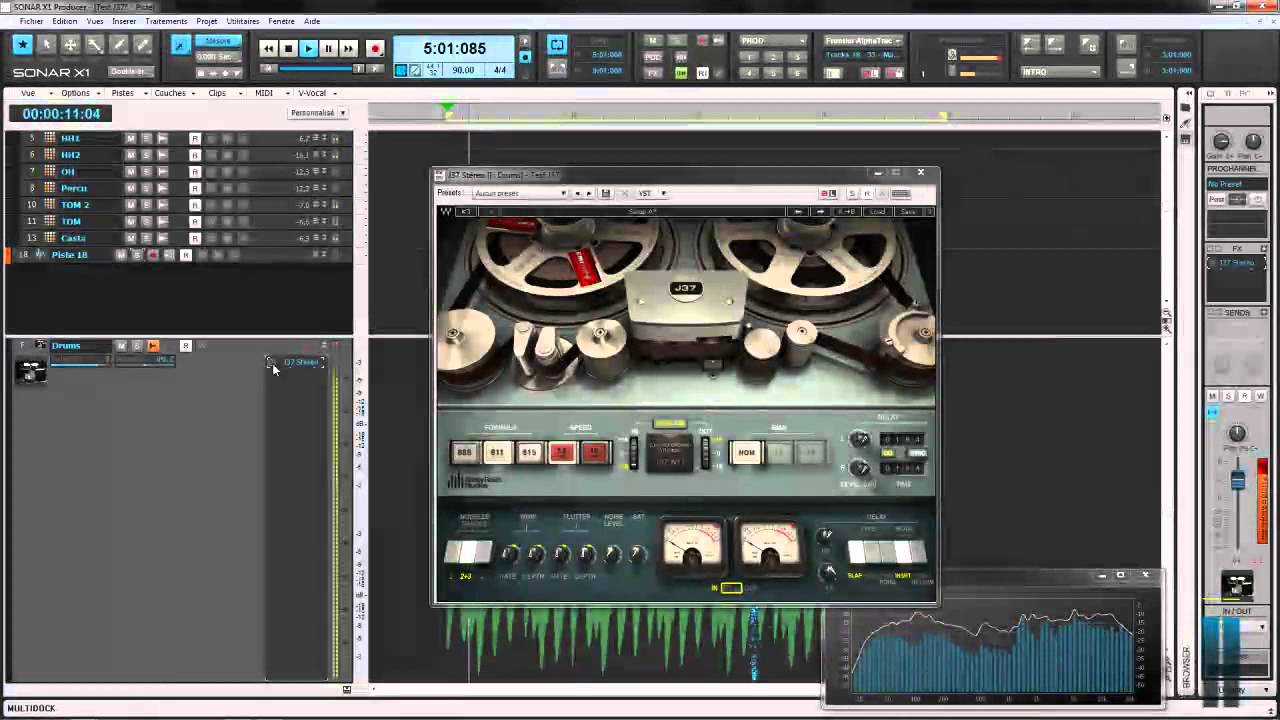Screen dimensions: 1280x720
Task: Mute the HH1 track
Action: click(x=130, y=138)
